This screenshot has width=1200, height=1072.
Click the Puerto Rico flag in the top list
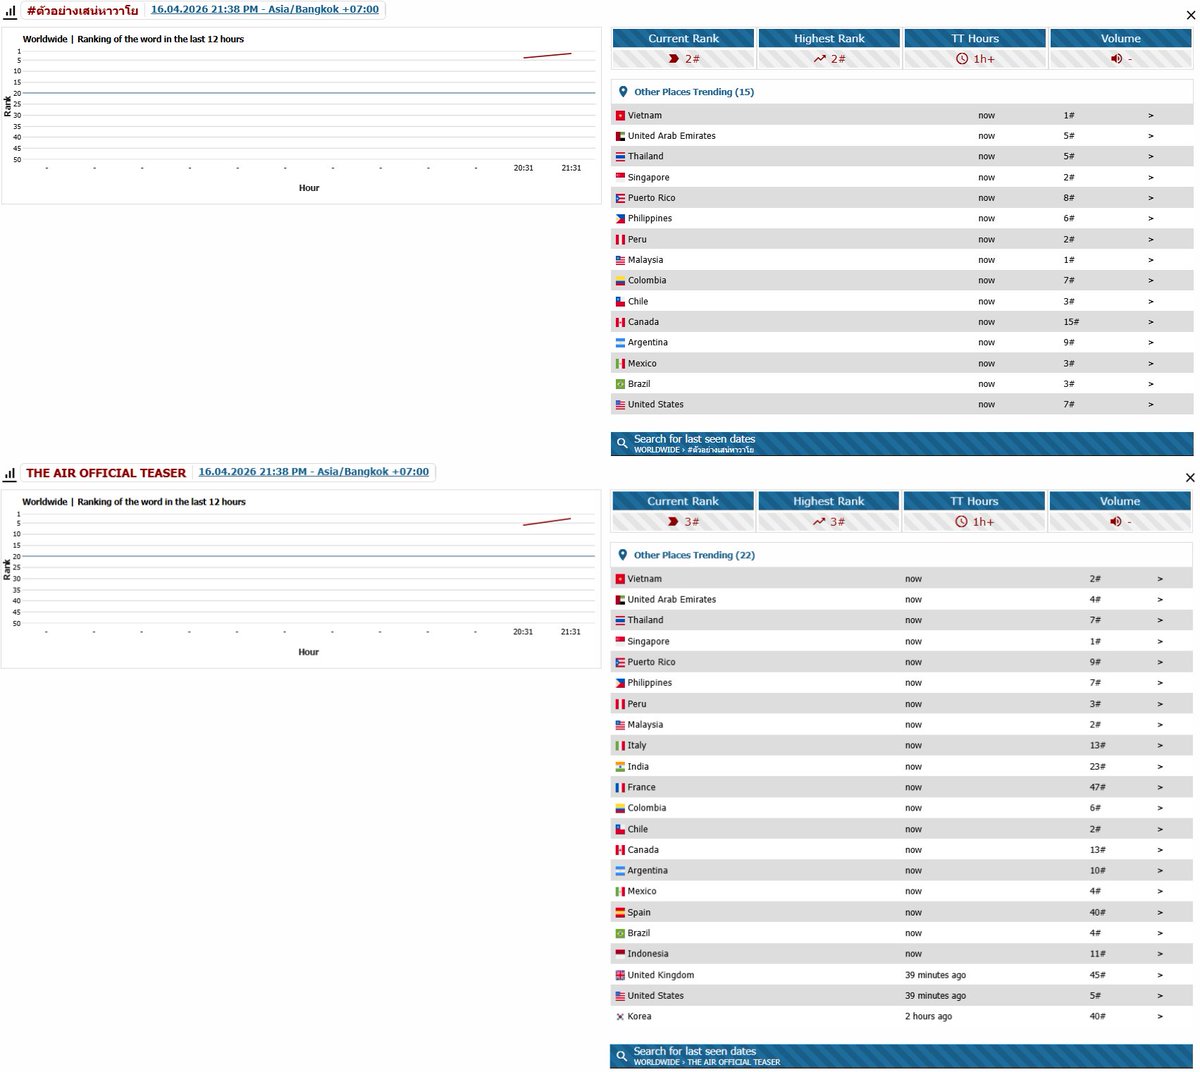click(x=620, y=198)
